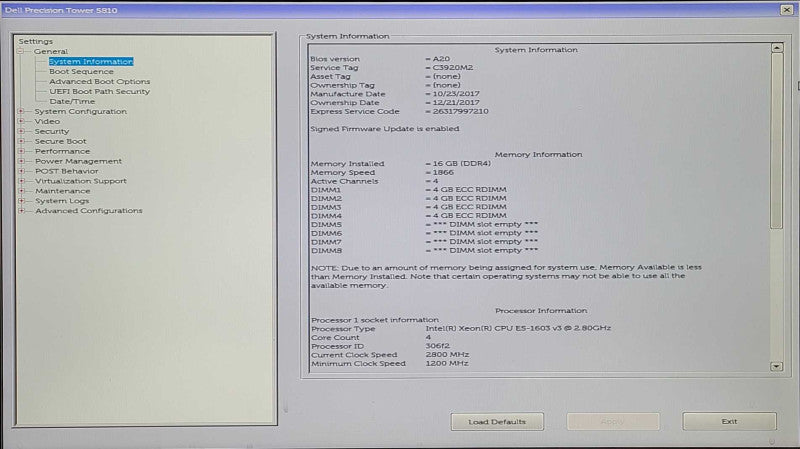This screenshot has width=800, height=449.
Task: Select the System Configuration label
Action: (81, 111)
